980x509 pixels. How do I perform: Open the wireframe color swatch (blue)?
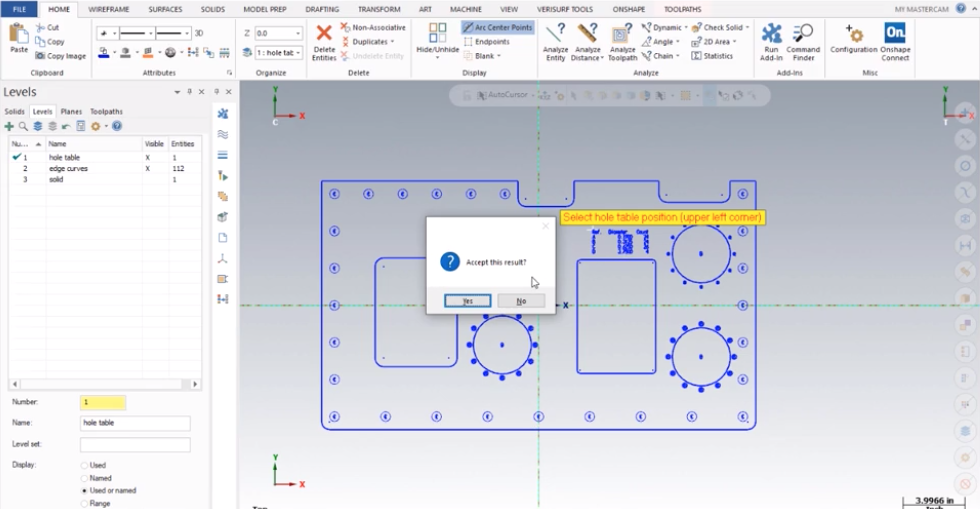(x=104, y=53)
